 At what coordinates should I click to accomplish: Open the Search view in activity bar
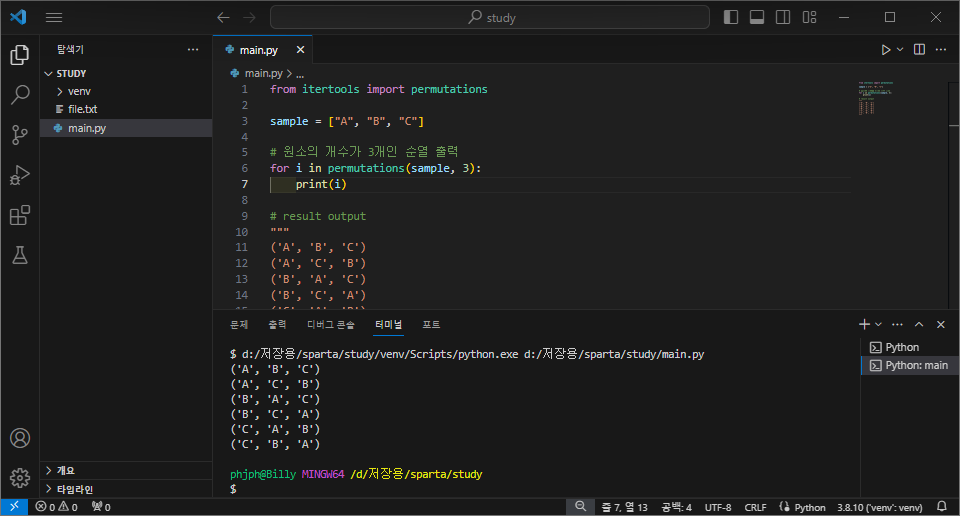(x=20, y=95)
